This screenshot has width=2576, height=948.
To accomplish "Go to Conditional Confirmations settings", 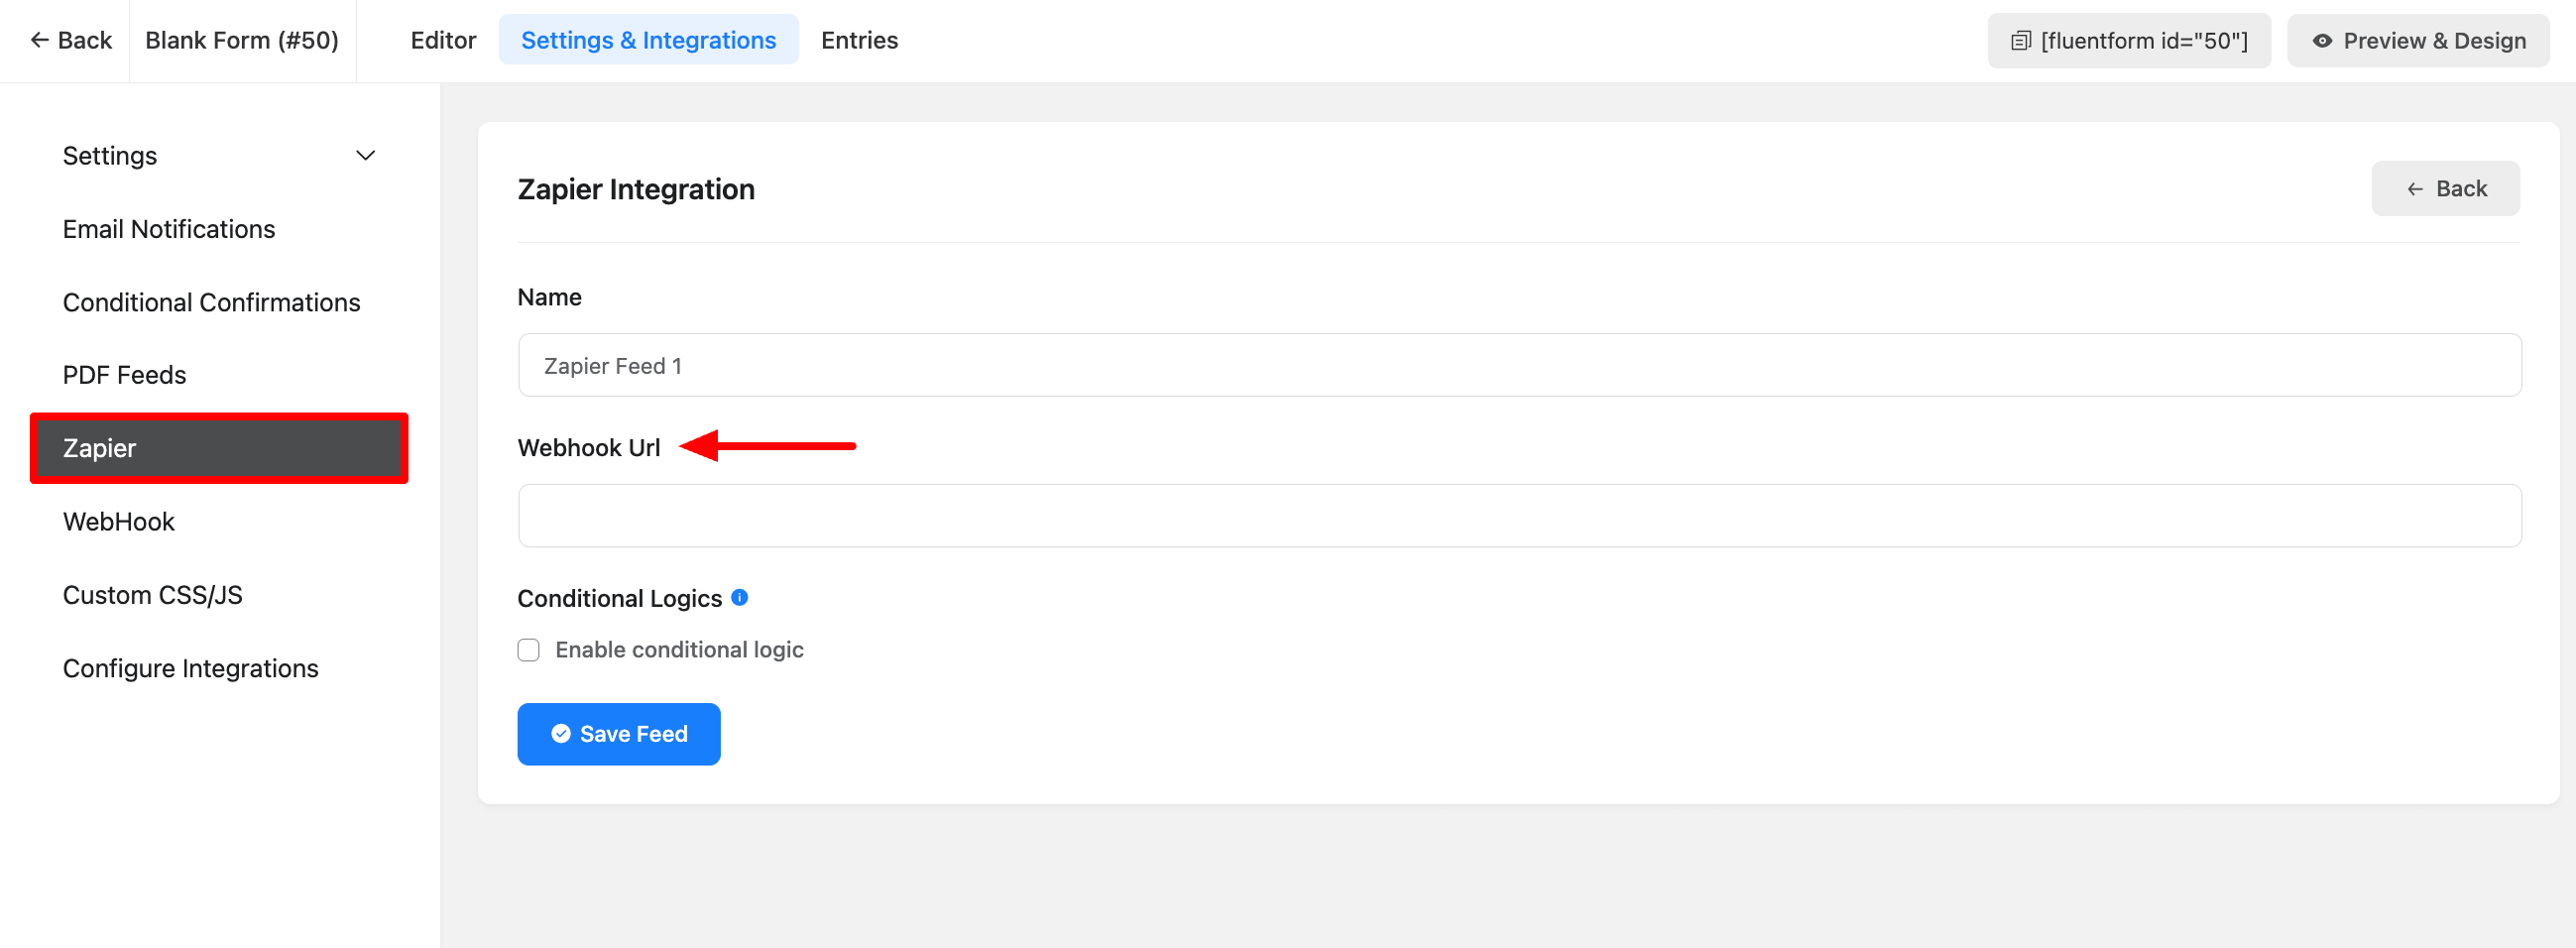I will (211, 302).
